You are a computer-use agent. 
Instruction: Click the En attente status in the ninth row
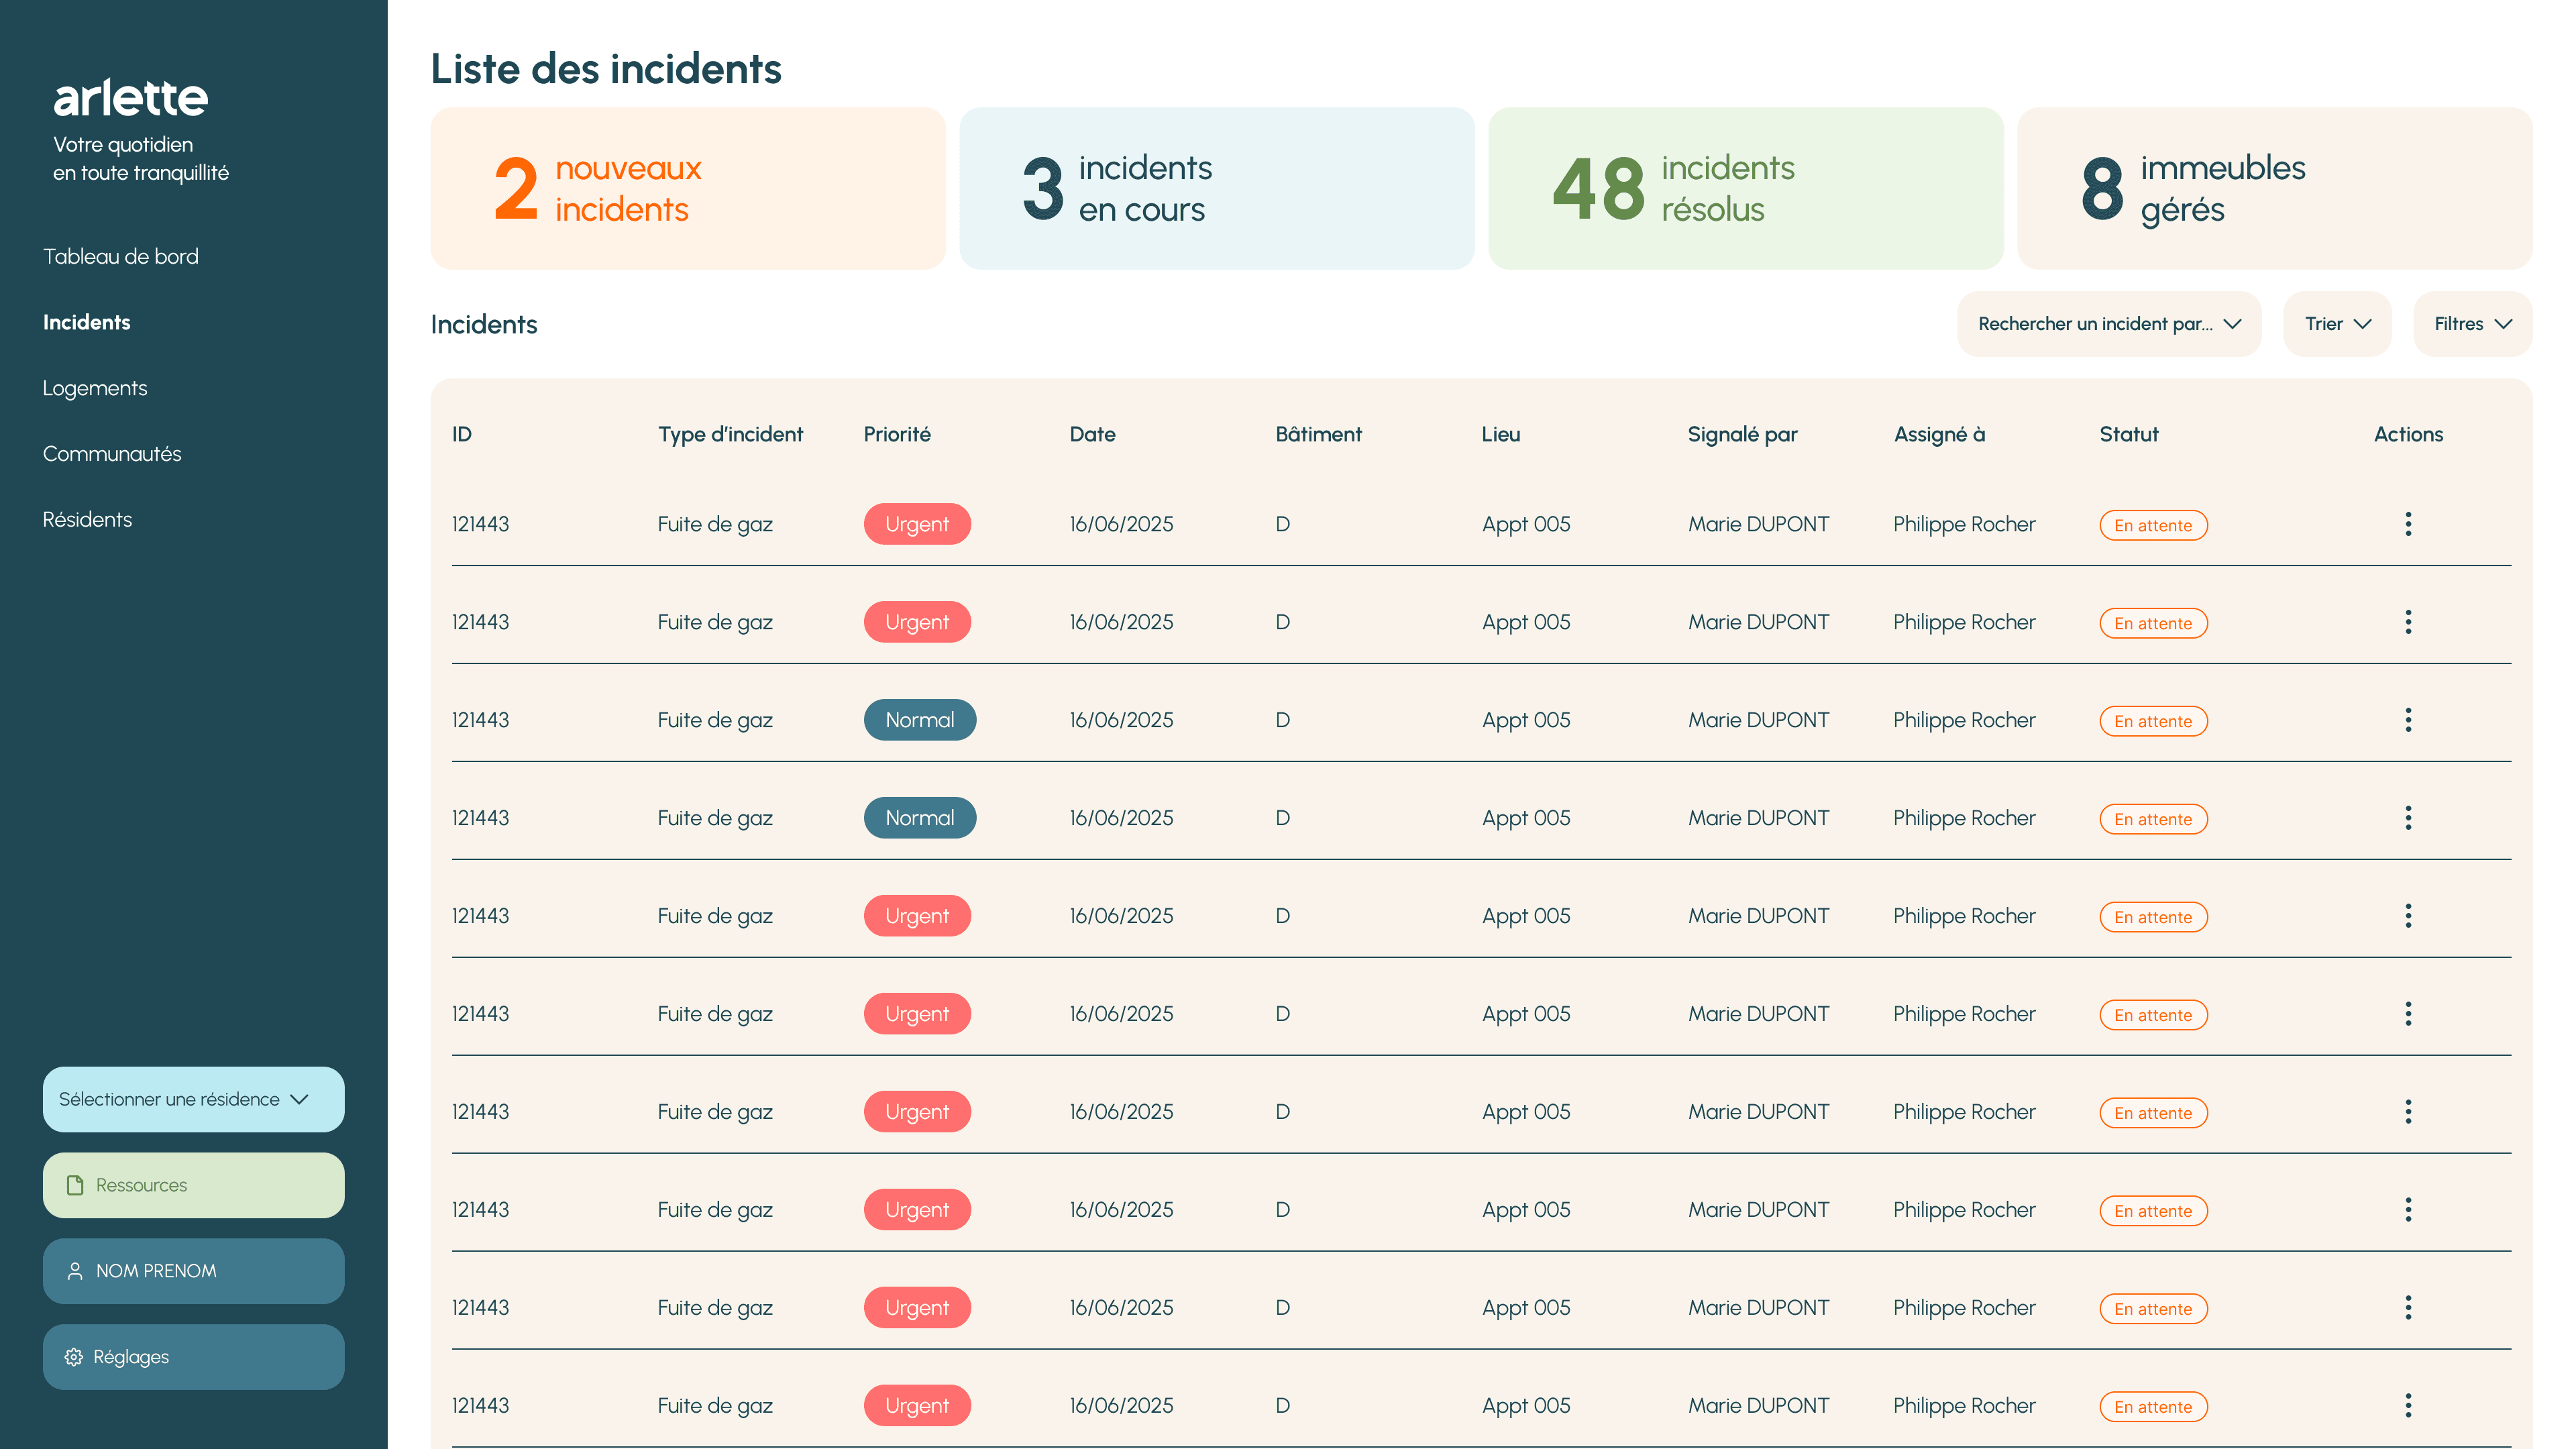click(x=2153, y=1309)
